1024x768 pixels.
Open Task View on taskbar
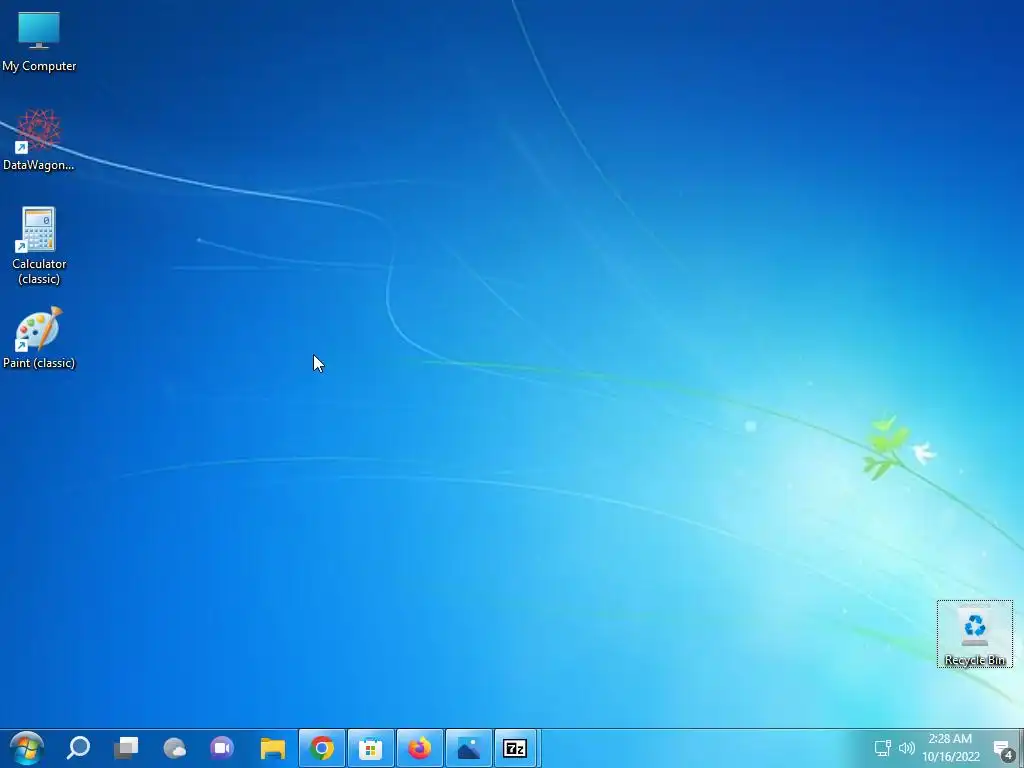coord(126,748)
